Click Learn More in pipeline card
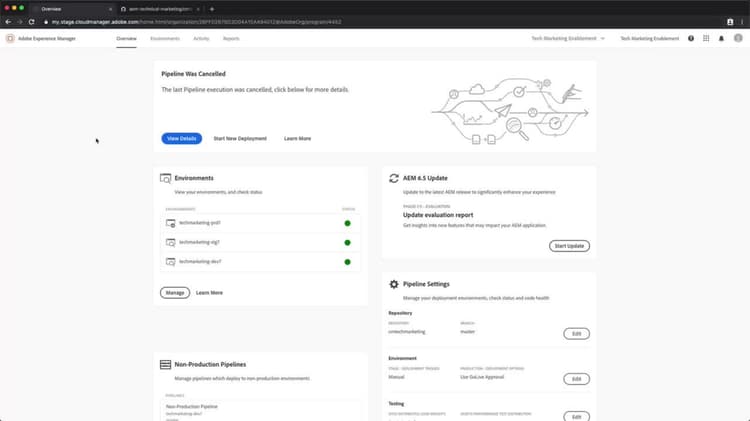The image size is (750, 421). tap(298, 138)
